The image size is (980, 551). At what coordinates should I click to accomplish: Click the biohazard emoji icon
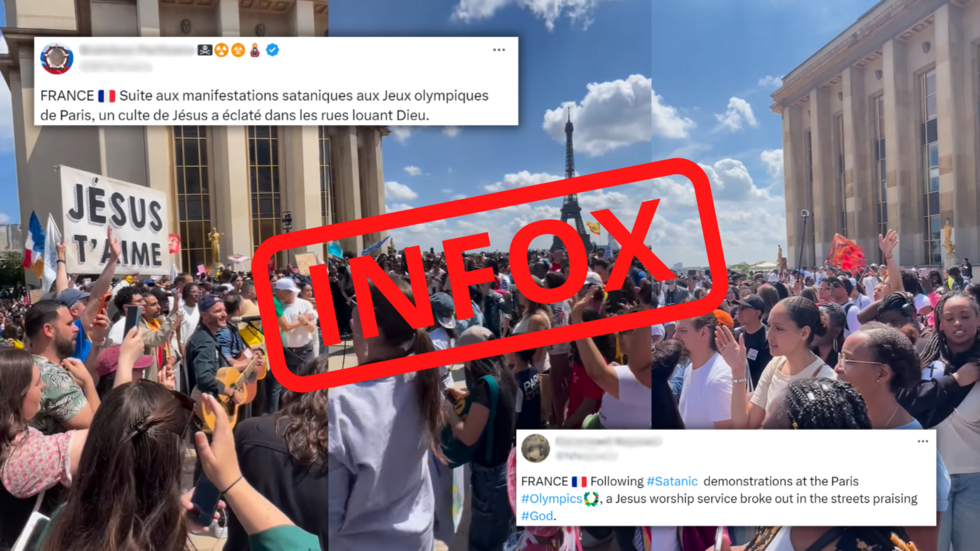pyautogui.click(x=238, y=50)
